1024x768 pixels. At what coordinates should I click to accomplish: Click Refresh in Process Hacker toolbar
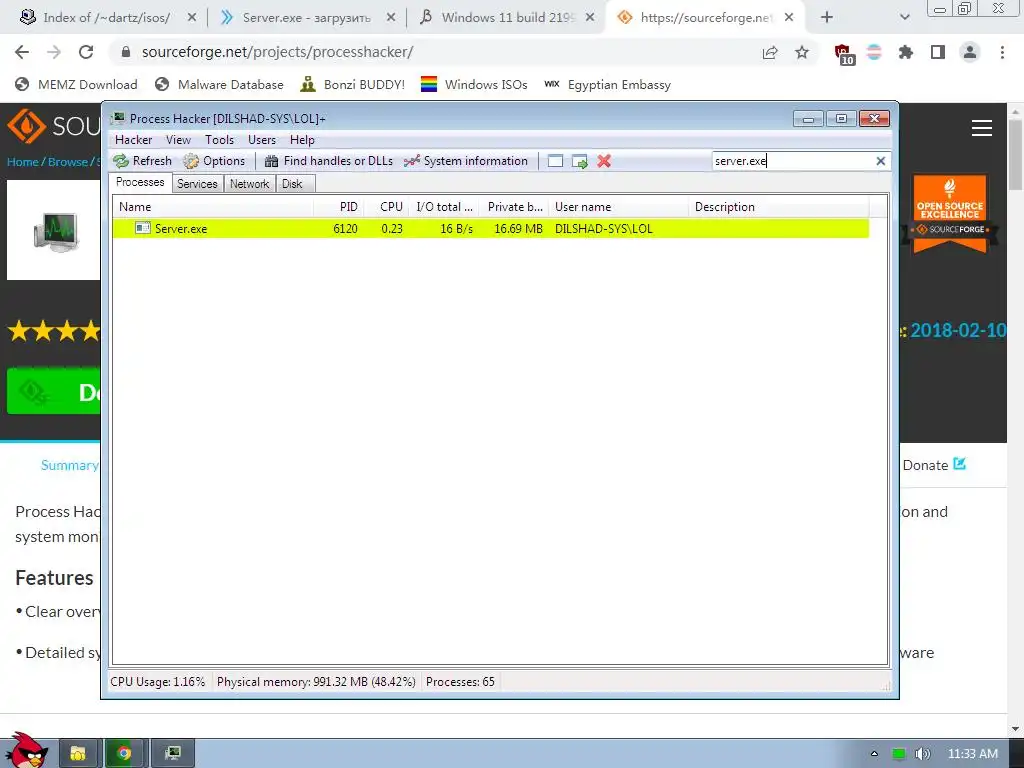(142, 161)
